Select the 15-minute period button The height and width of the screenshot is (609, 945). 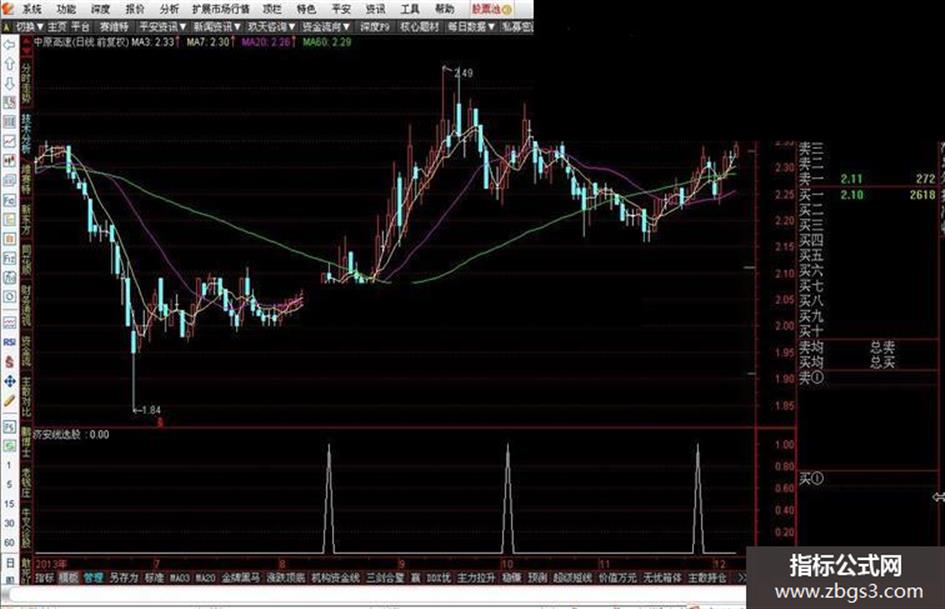click(9, 504)
